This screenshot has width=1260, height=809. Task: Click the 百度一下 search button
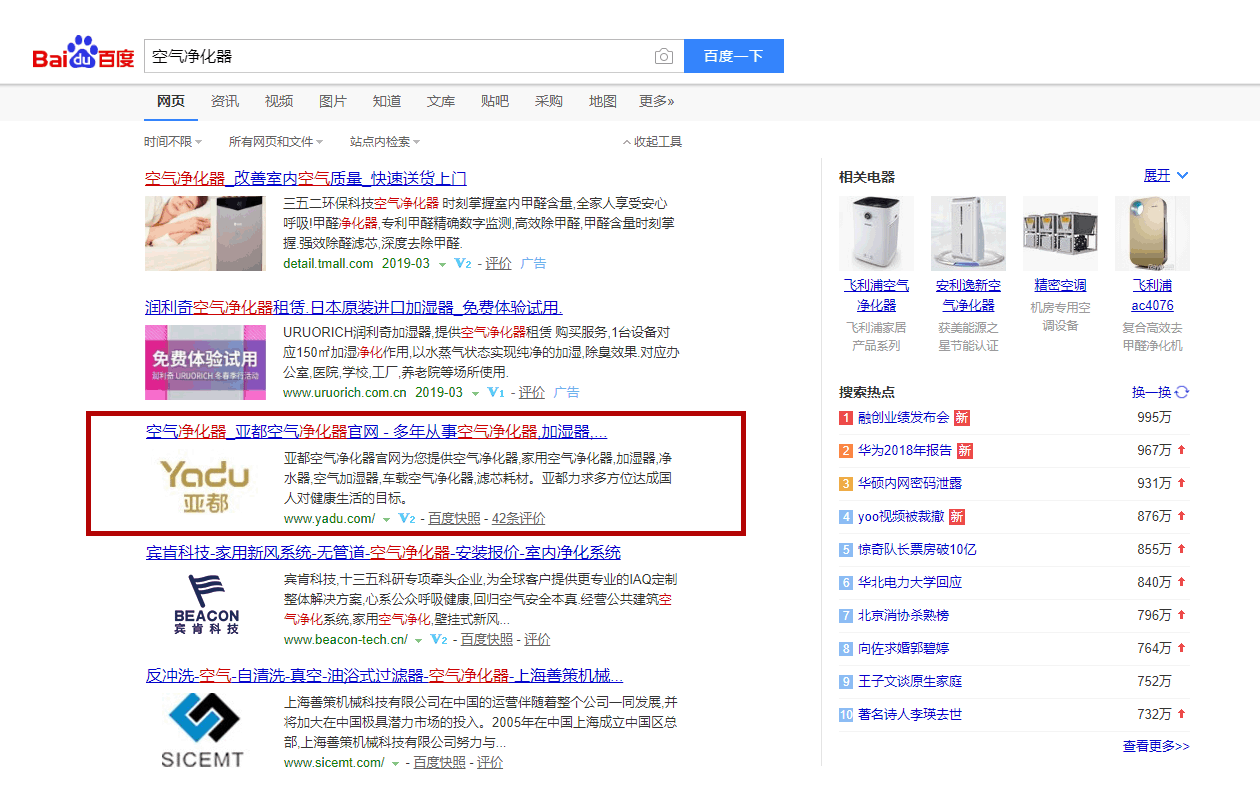coord(734,56)
